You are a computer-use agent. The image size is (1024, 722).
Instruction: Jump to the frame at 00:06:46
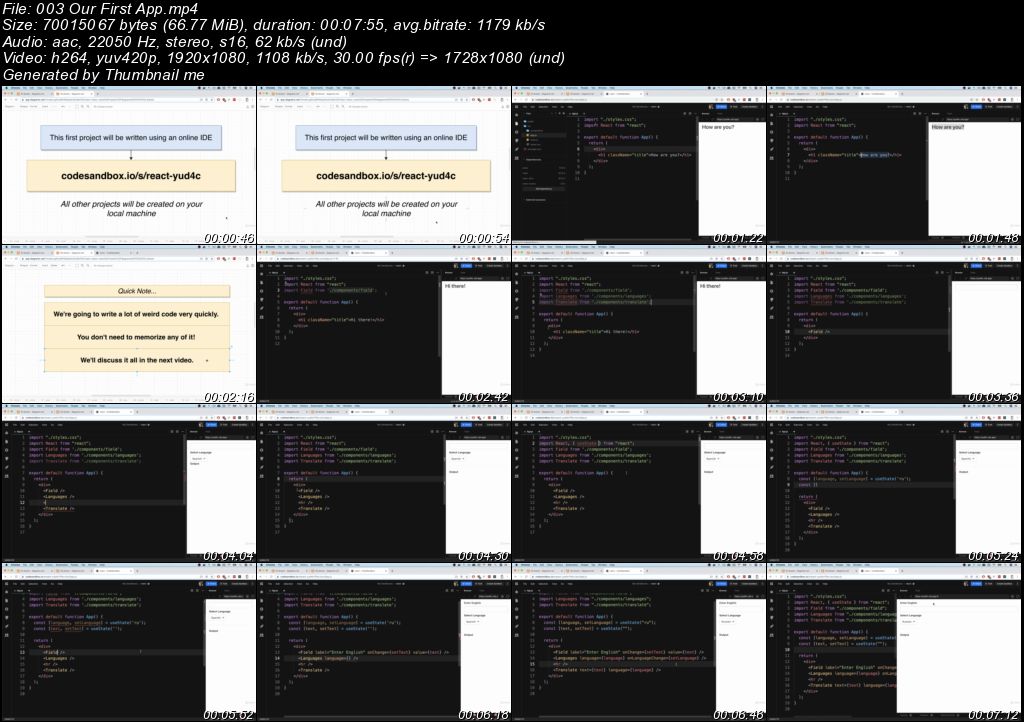[639, 642]
